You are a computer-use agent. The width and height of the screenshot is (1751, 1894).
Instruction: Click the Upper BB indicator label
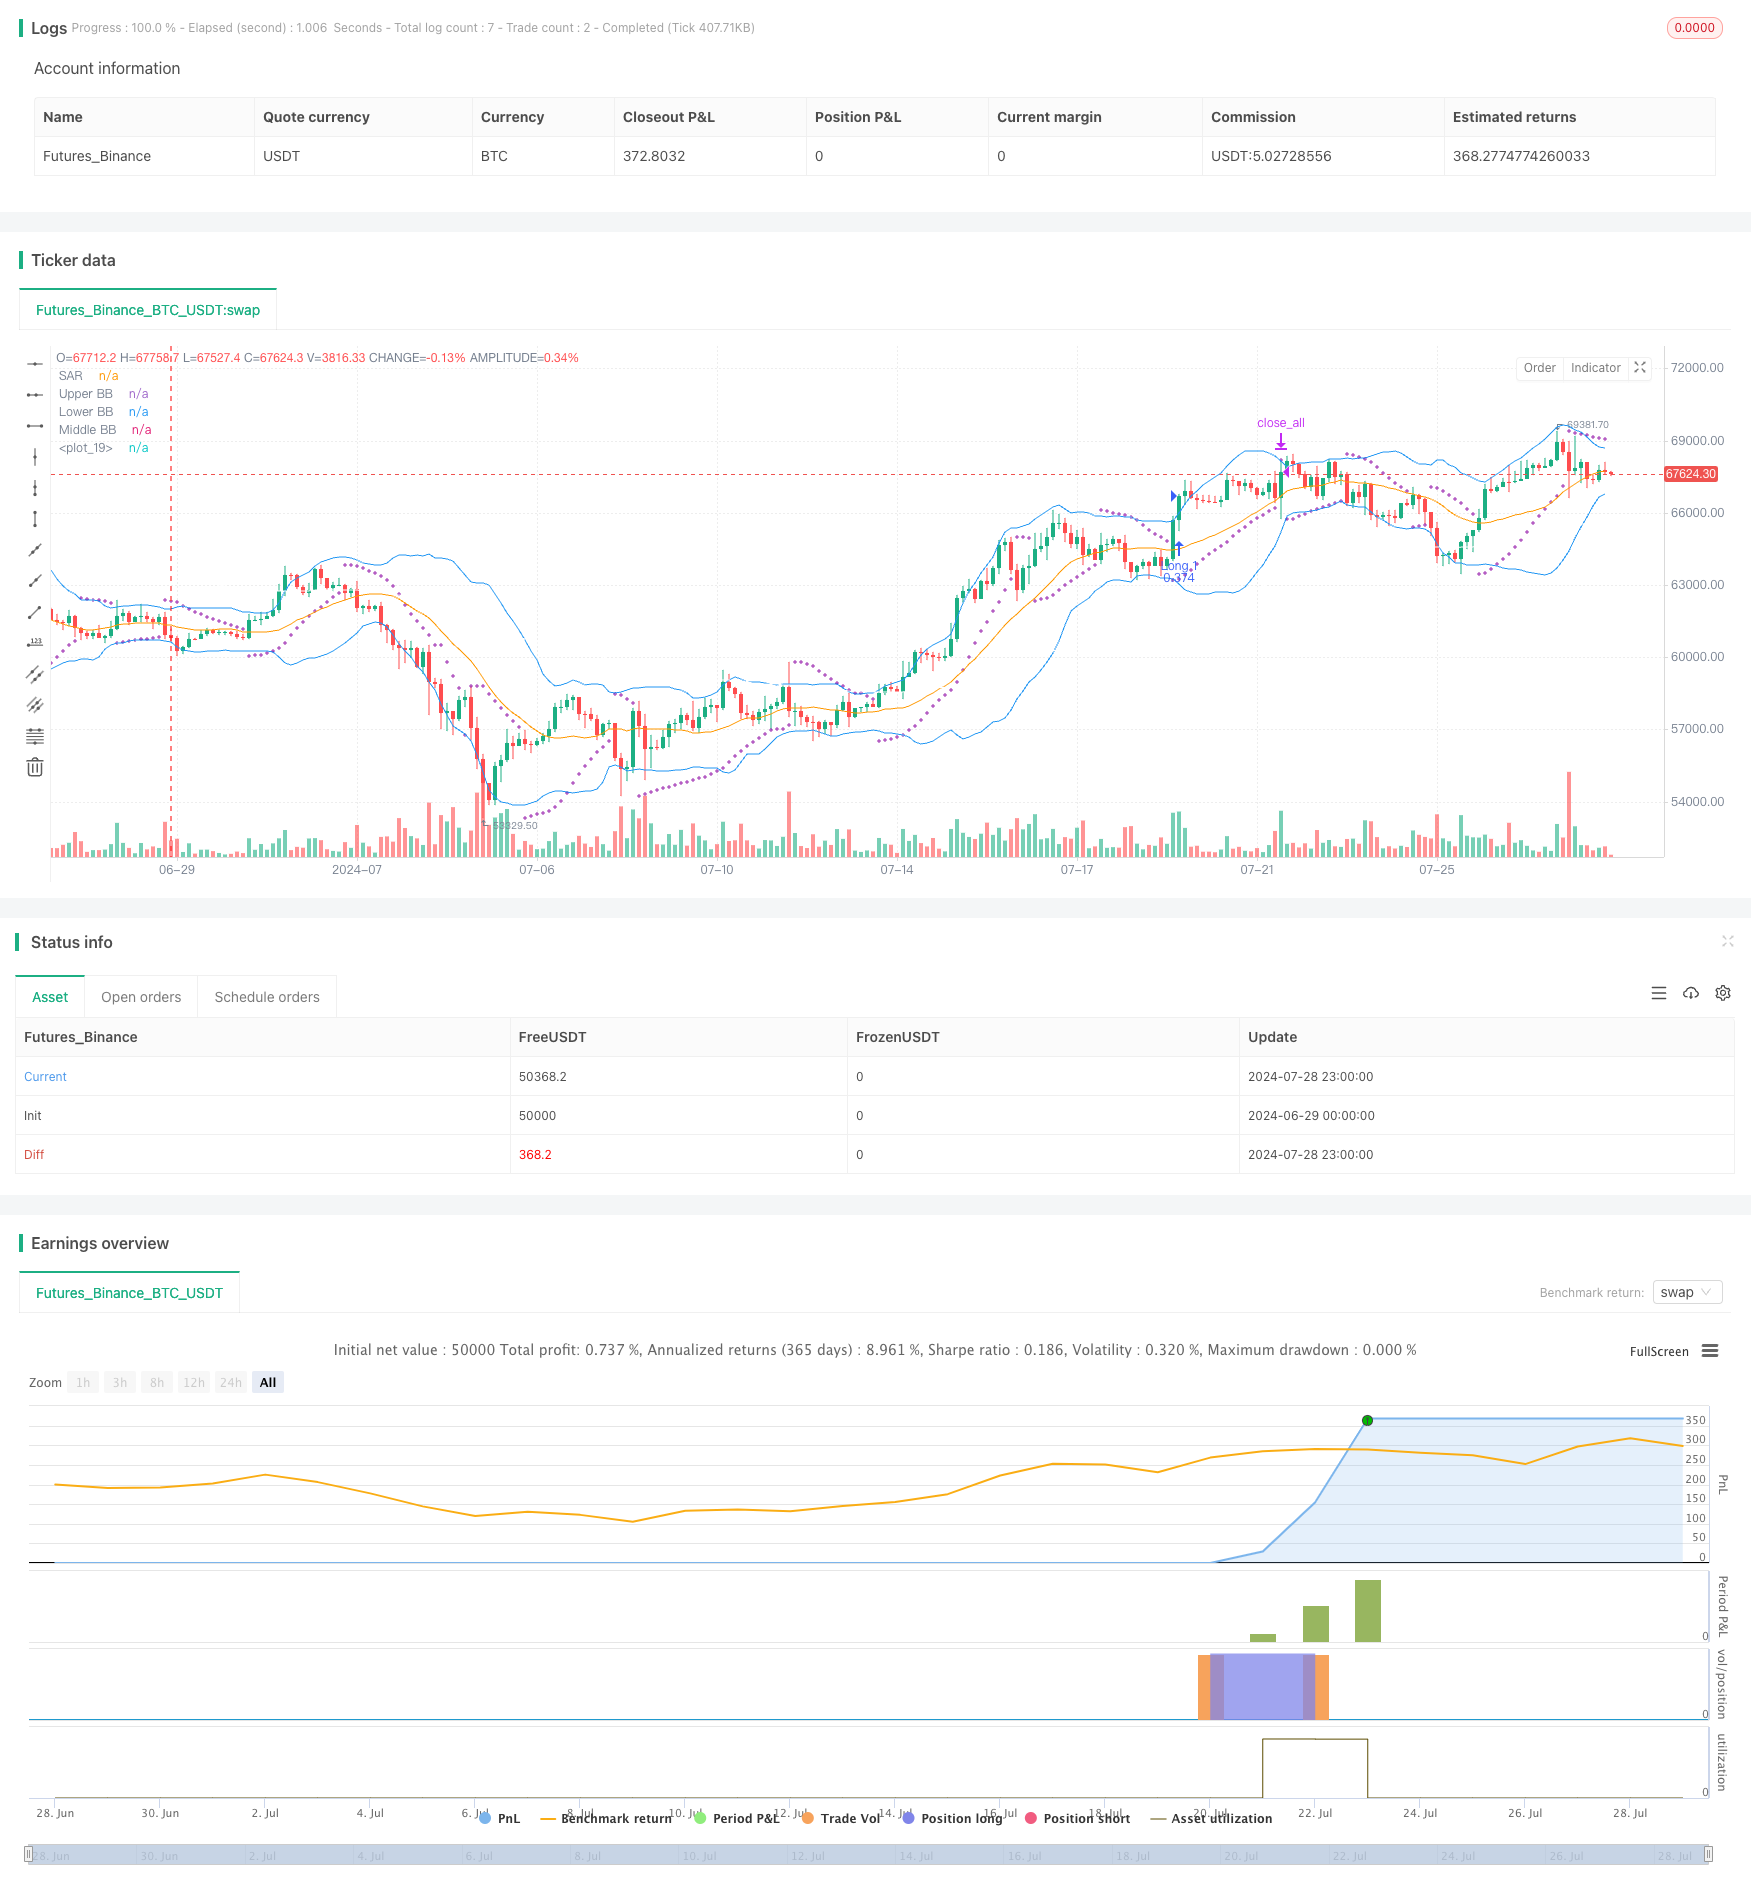tap(86, 394)
